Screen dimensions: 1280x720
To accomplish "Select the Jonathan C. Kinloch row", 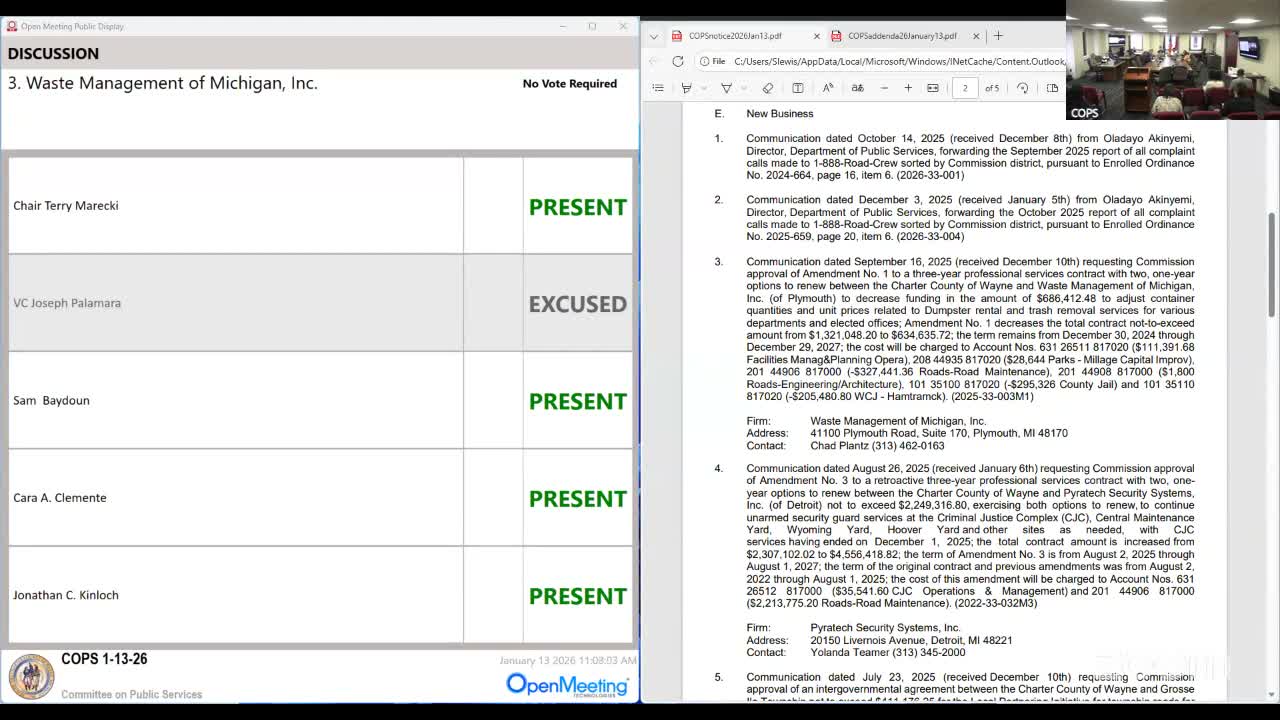I will [x=320, y=595].
